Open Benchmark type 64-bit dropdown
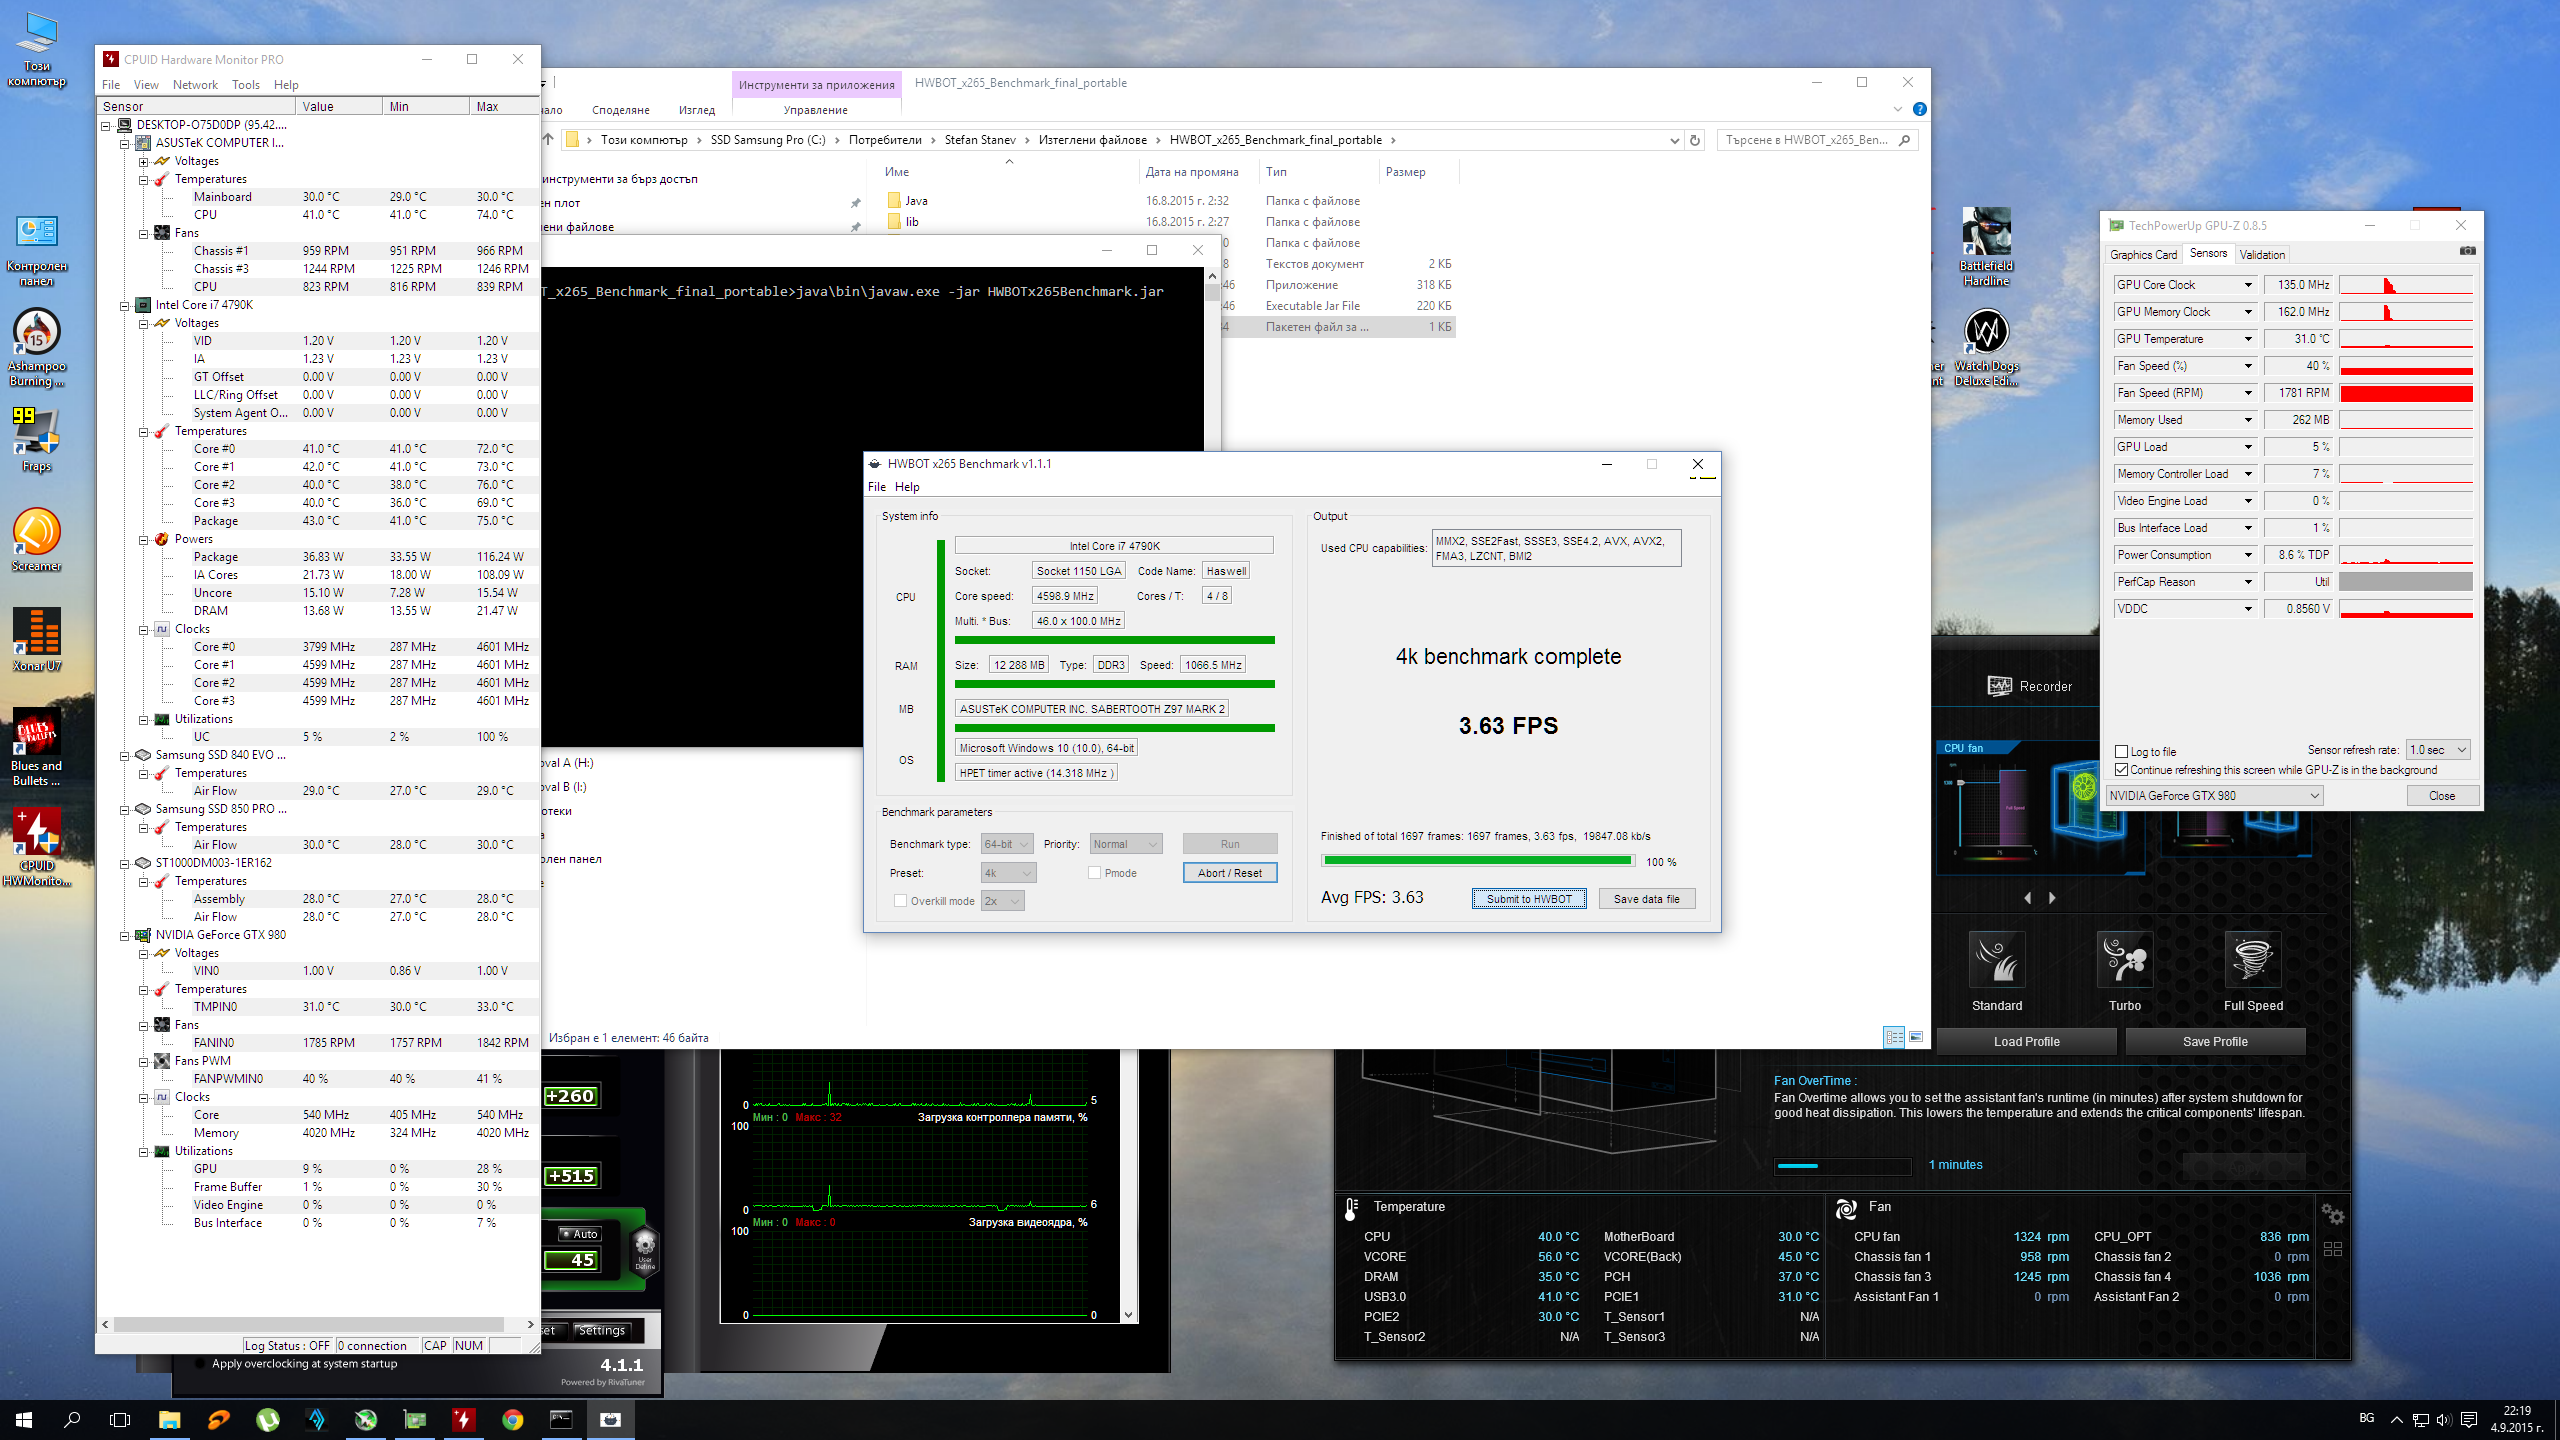 (1006, 844)
